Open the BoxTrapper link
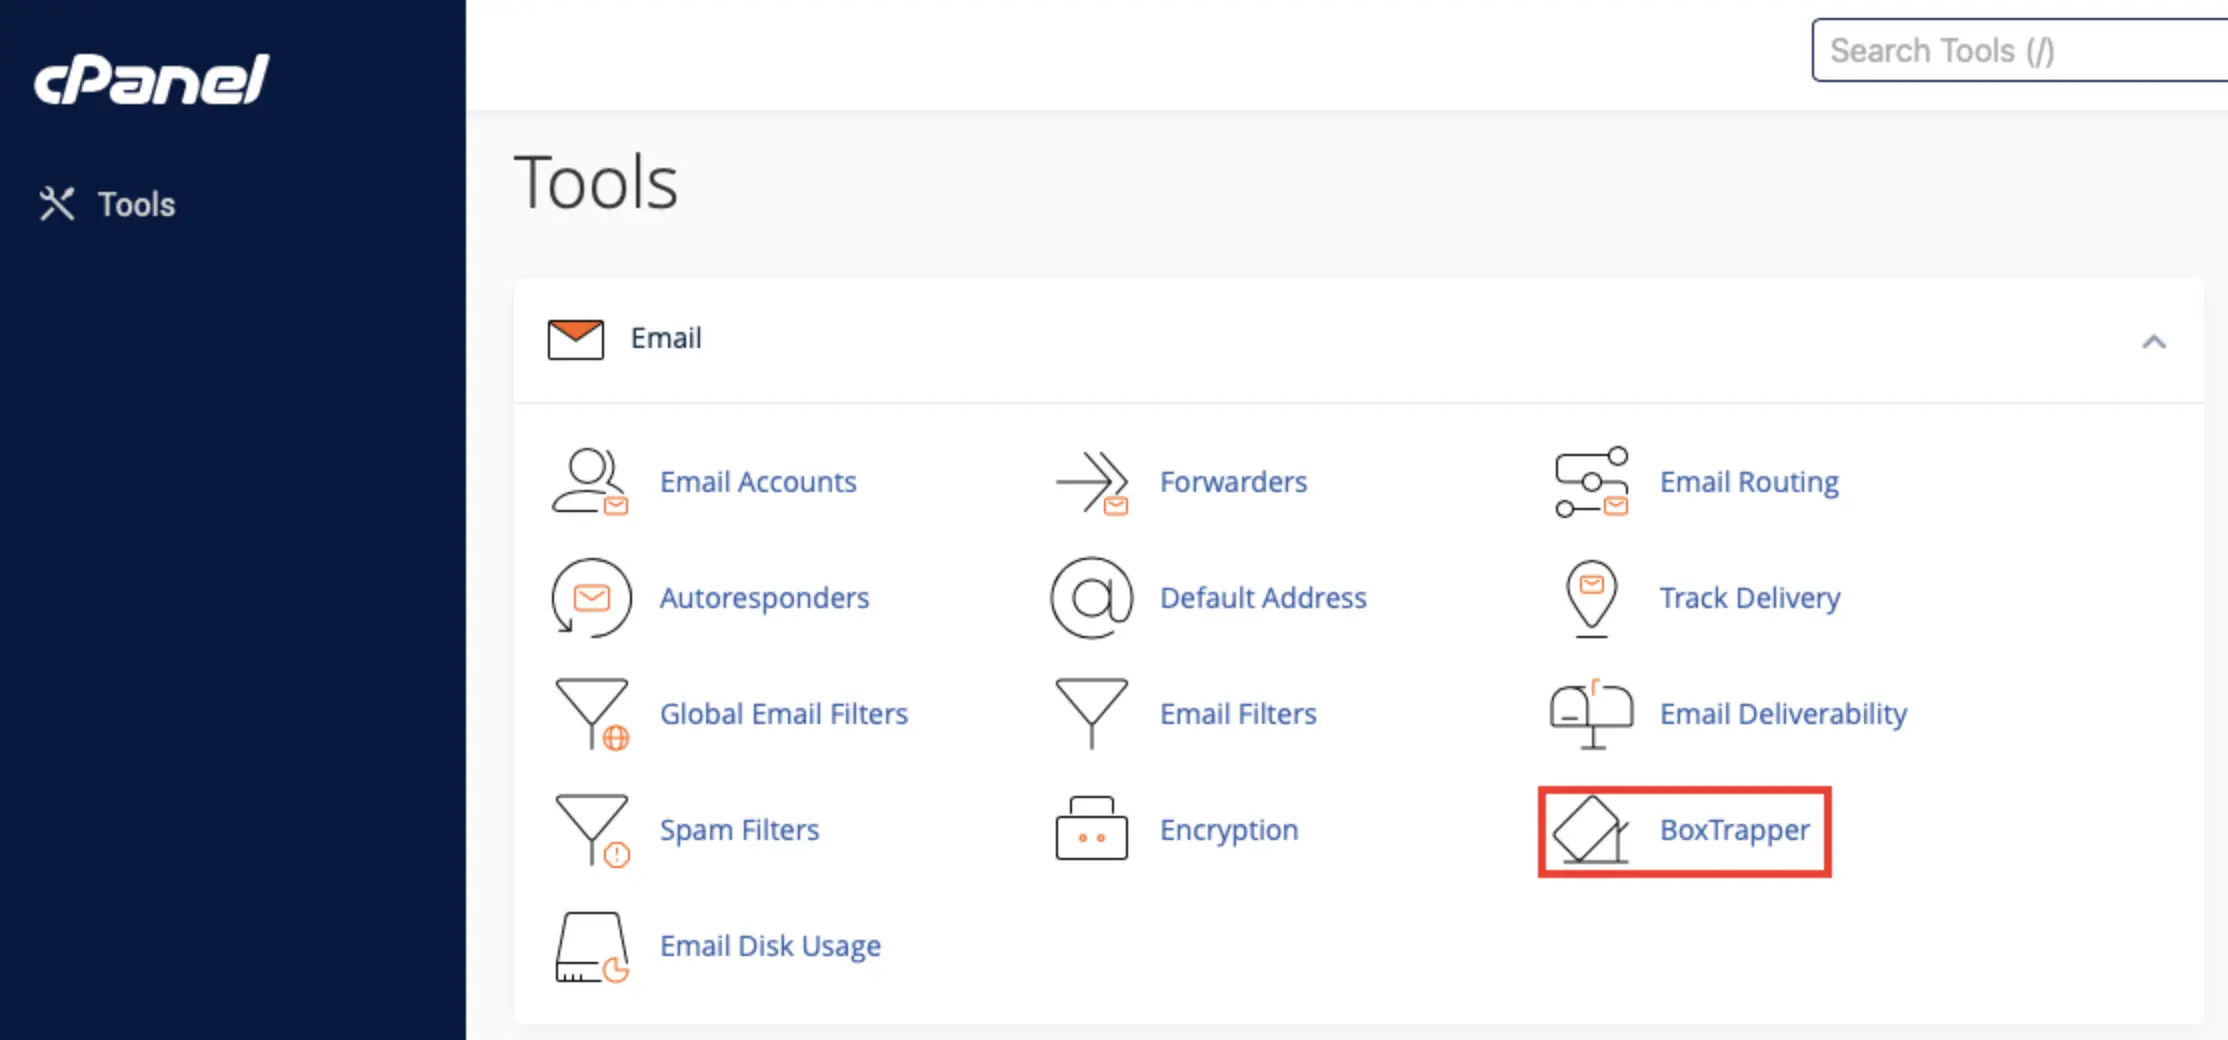 click(x=1735, y=830)
